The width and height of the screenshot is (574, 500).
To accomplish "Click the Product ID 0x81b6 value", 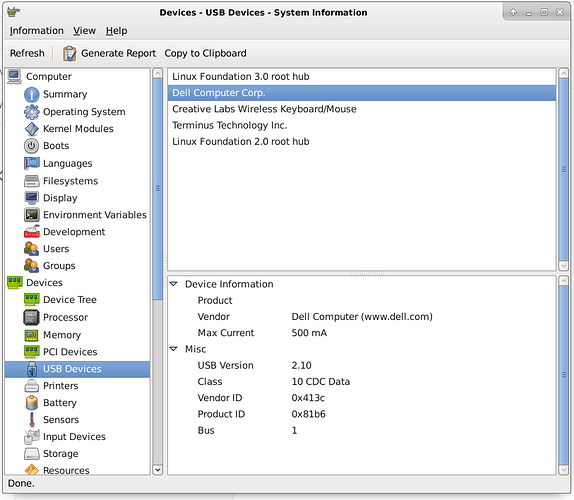I will click(x=309, y=414).
